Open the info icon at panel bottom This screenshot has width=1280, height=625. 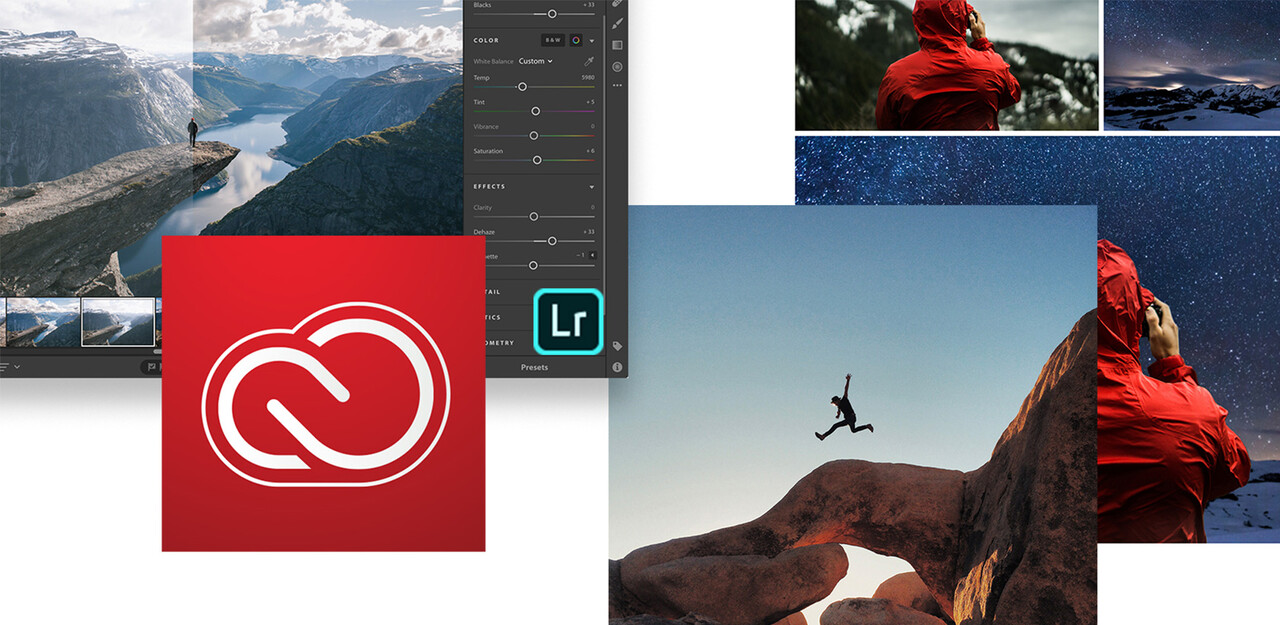[617, 367]
